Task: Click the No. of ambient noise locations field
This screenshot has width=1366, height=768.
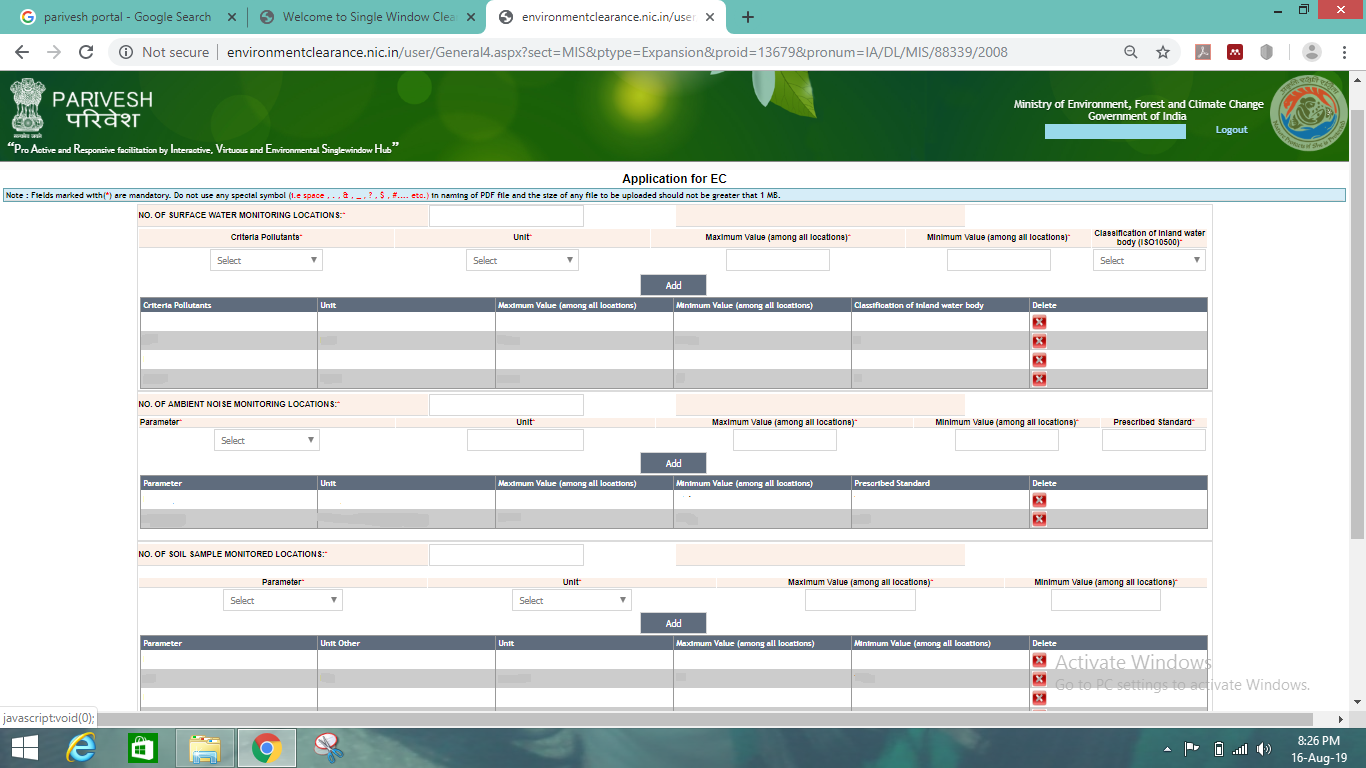Action: [x=506, y=404]
